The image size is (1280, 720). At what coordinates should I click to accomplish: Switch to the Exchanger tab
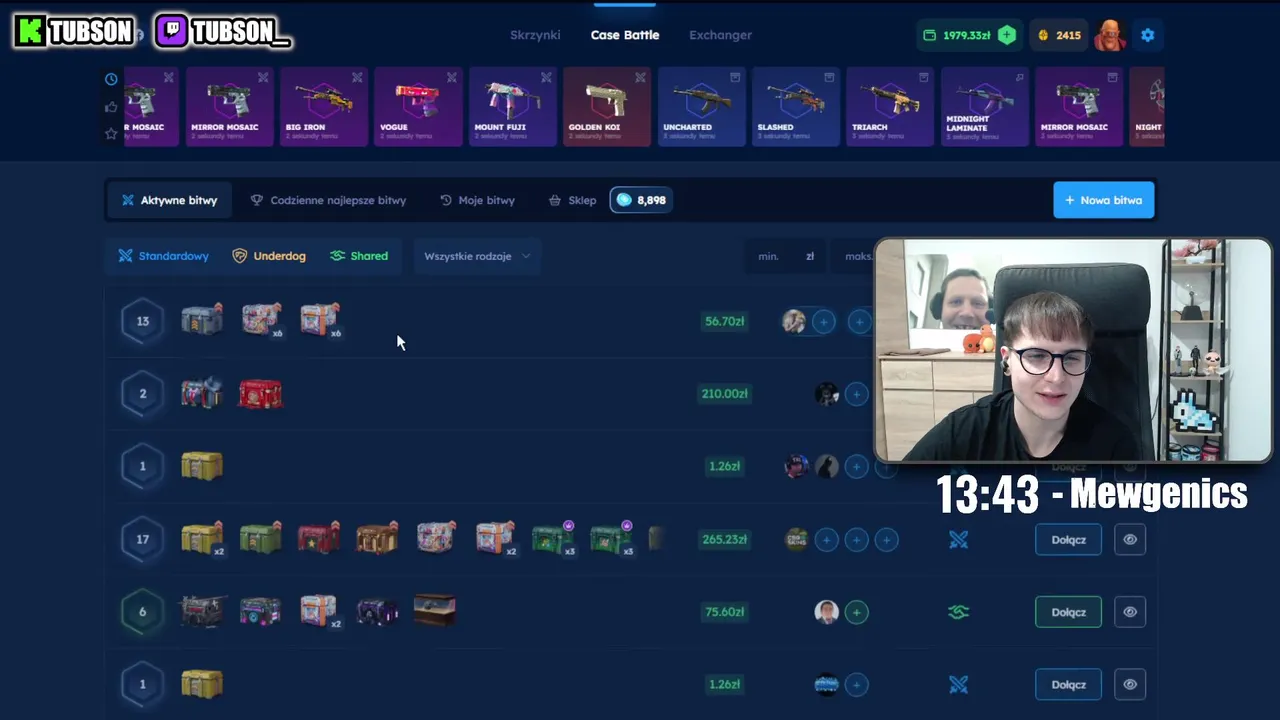tap(720, 35)
